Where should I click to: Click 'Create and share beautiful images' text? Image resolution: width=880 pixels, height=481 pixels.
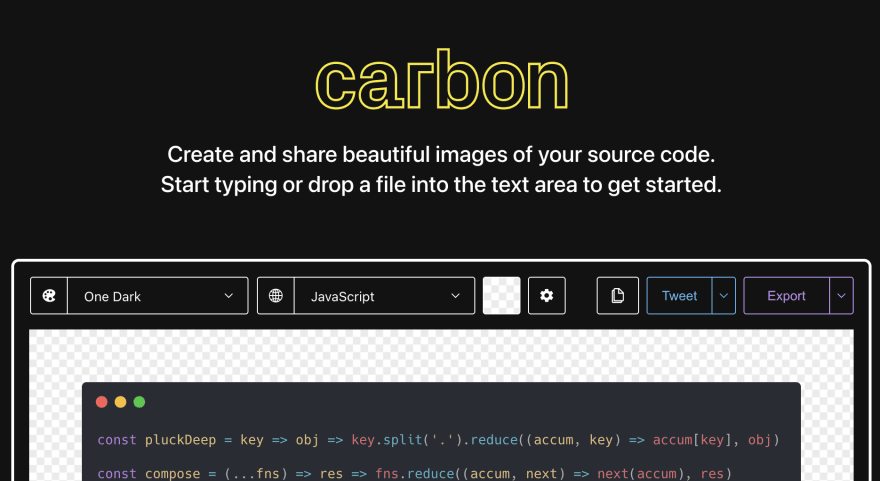point(441,154)
